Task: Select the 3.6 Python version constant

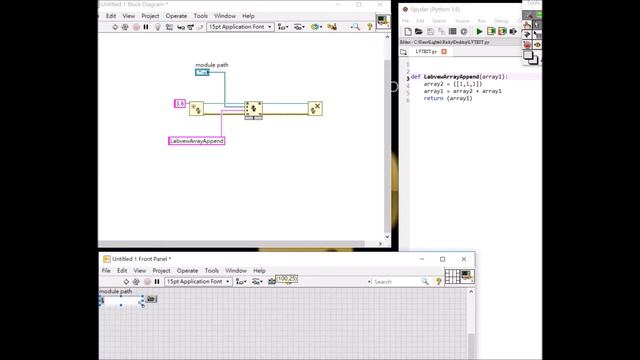Action: (x=180, y=104)
